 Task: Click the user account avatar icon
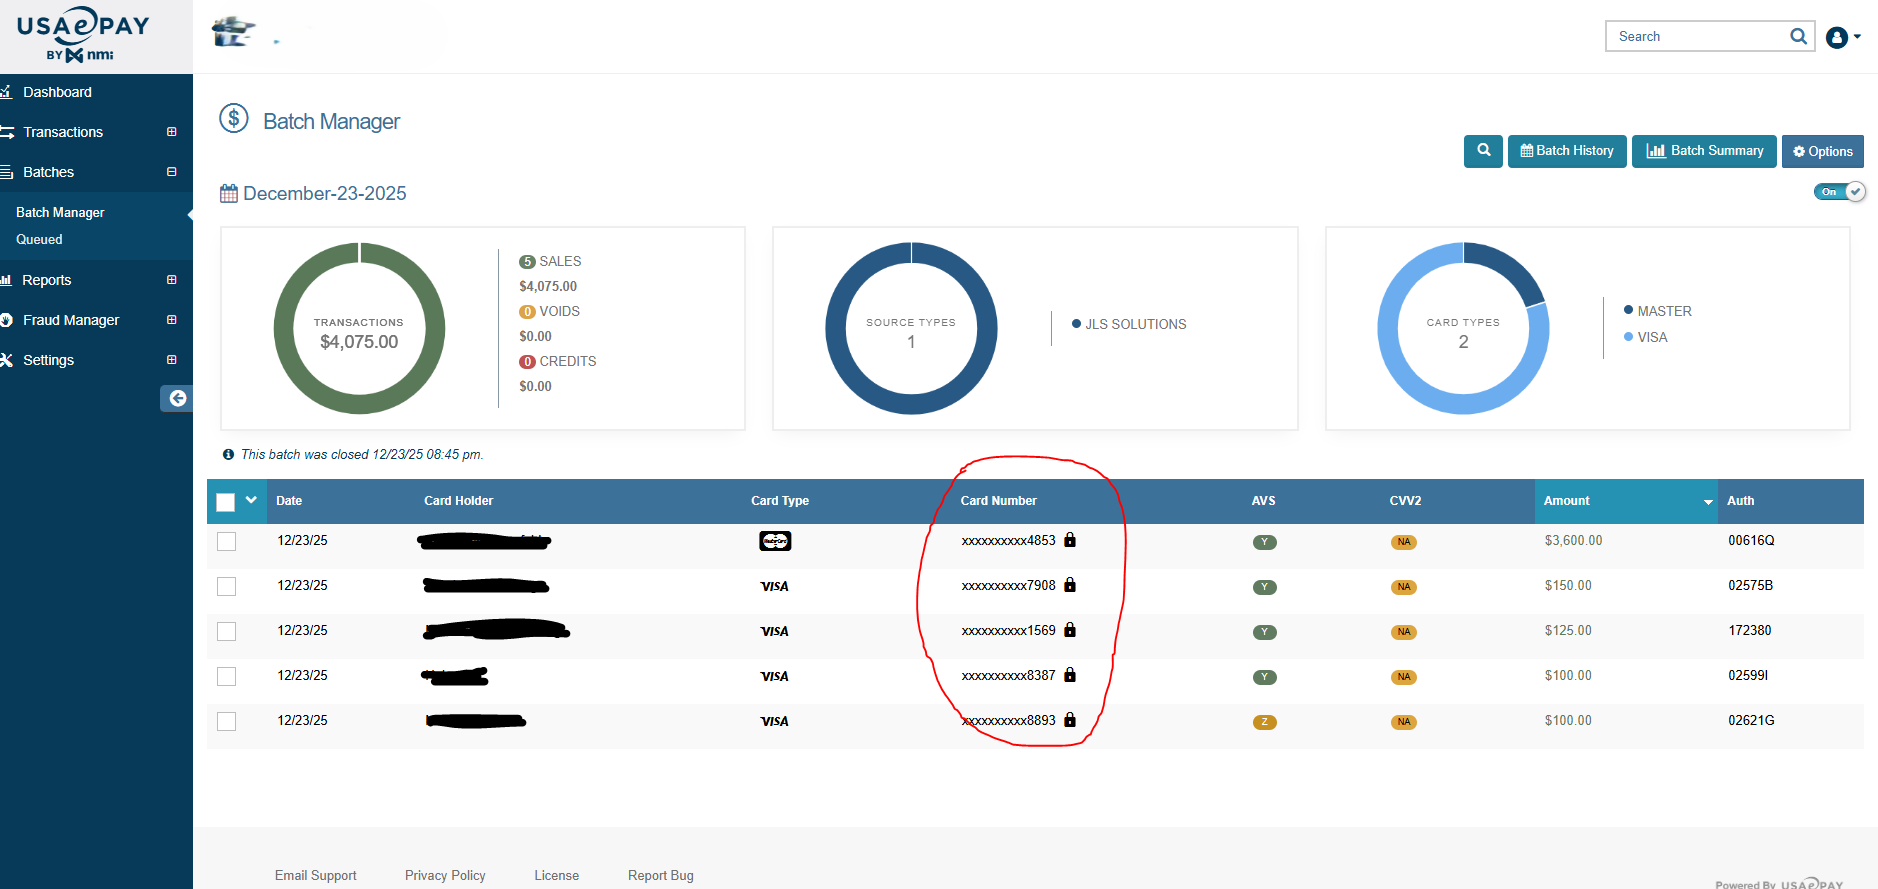pos(1836,37)
